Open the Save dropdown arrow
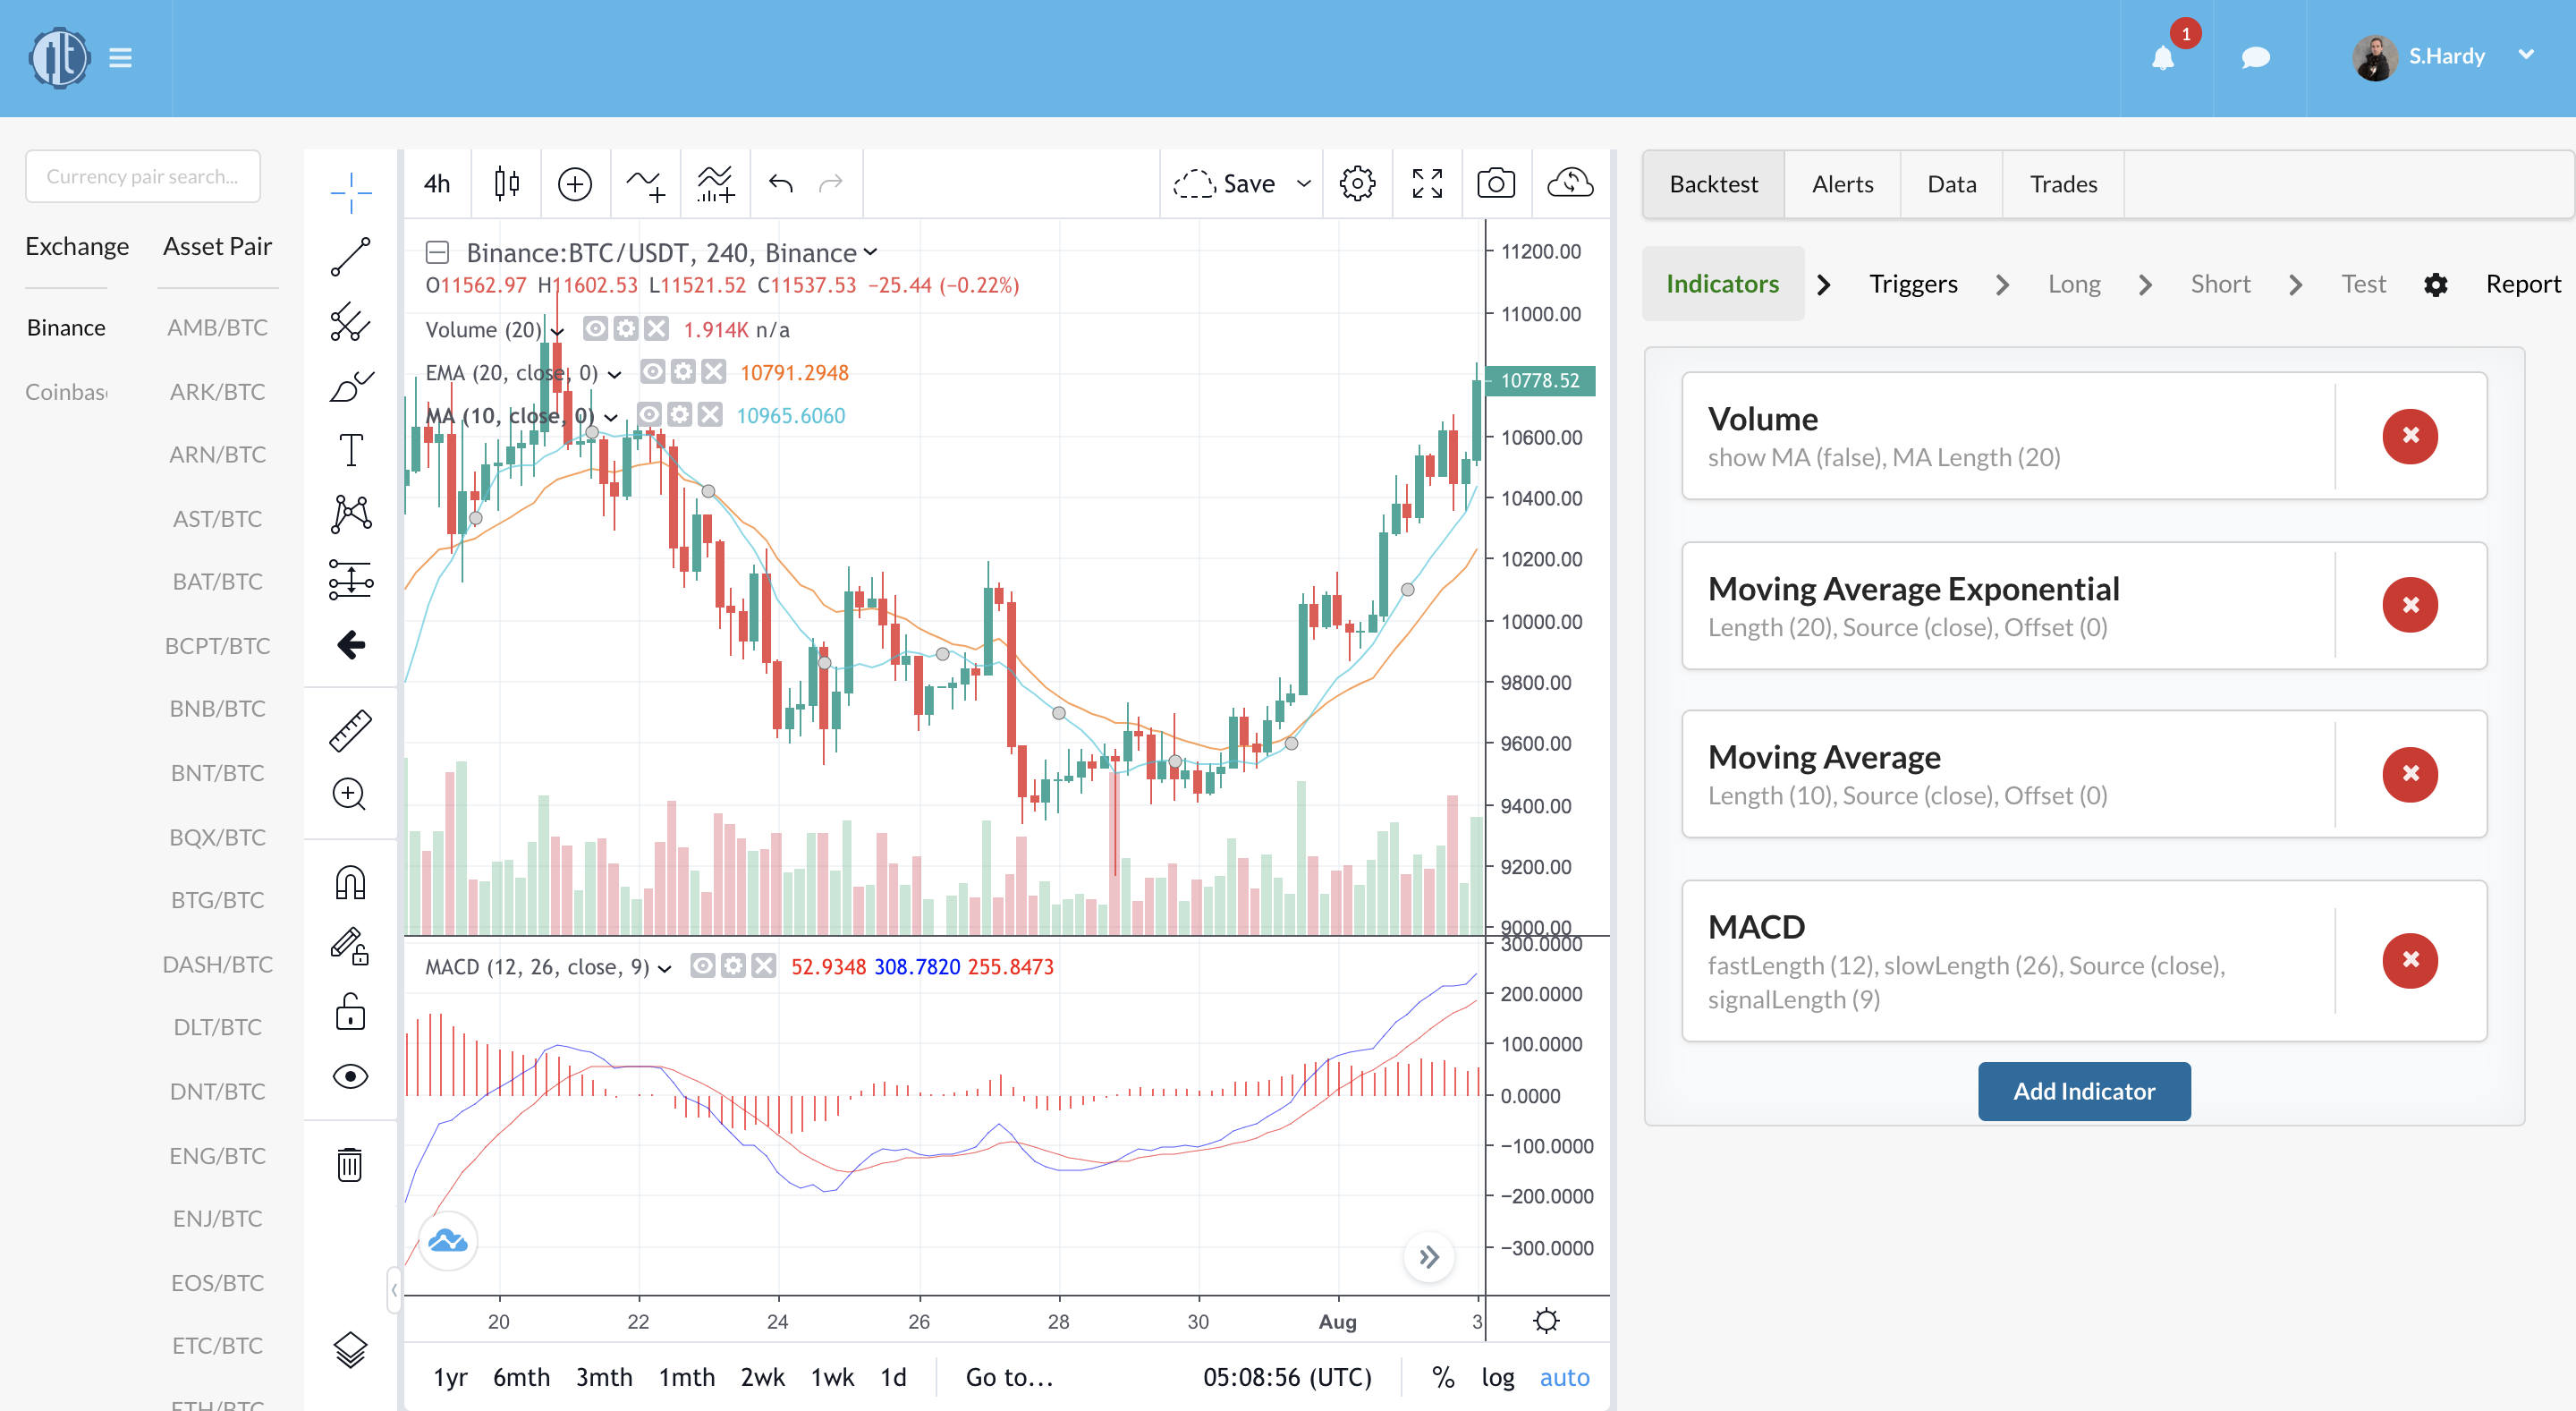 [1303, 184]
